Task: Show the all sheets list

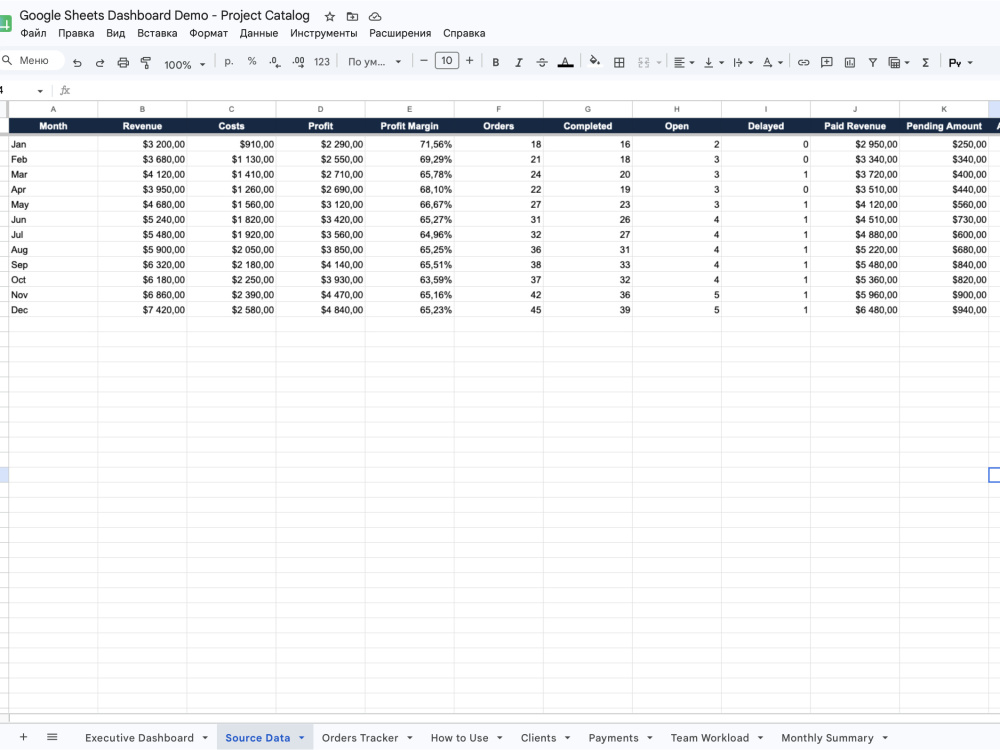Action: (x=52, y=737)
